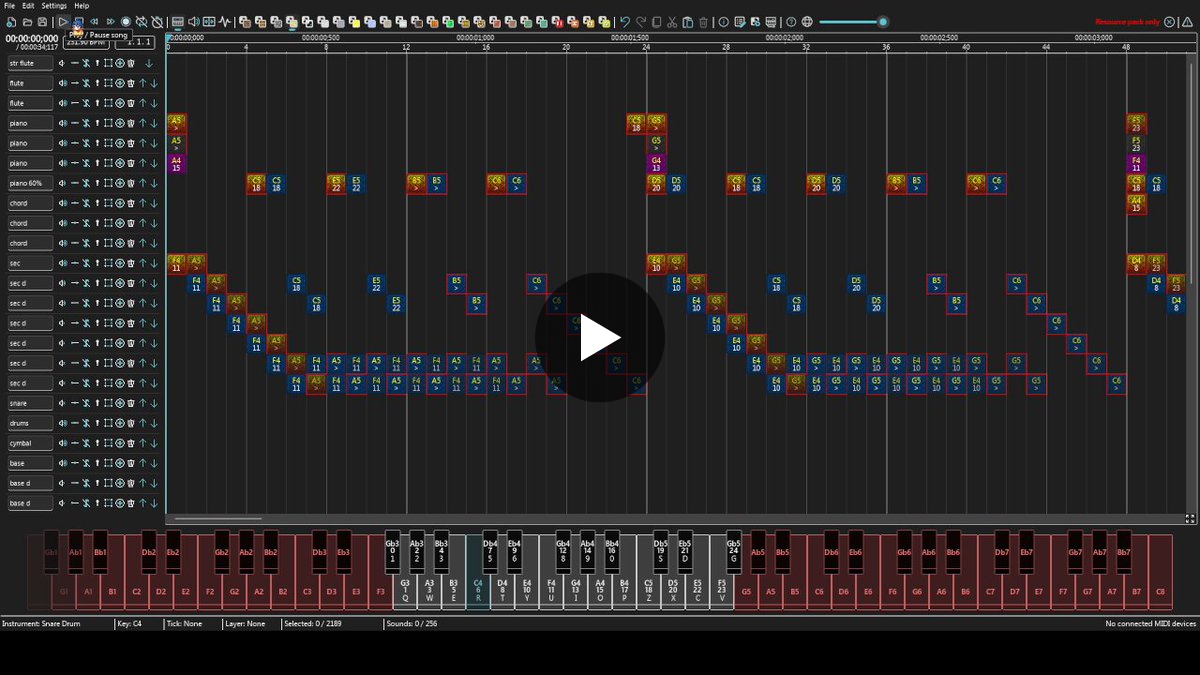Add a layer at the snare row
The image size is (1200, 675).
pos(120,403)
